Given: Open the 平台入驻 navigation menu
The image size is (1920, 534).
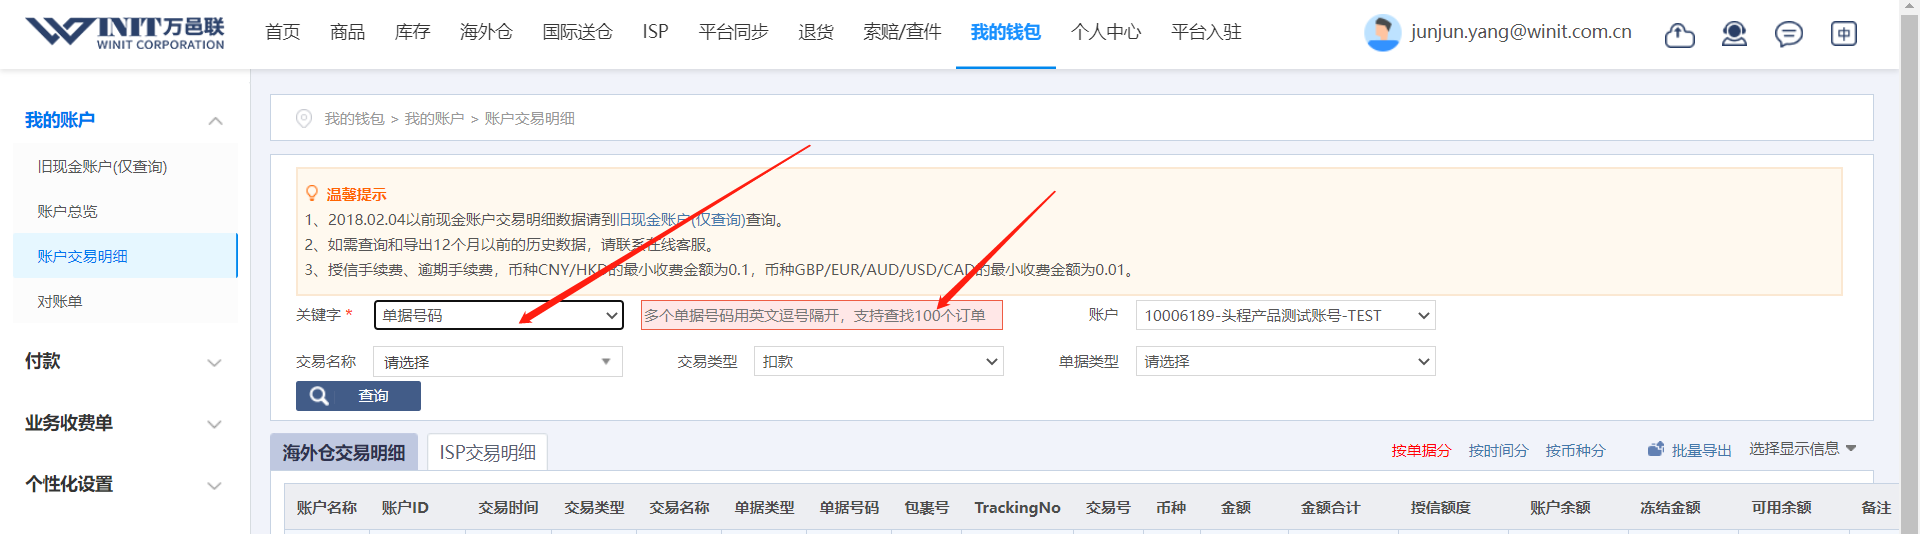Looking at the screenshot, I should click(1206, 32).
